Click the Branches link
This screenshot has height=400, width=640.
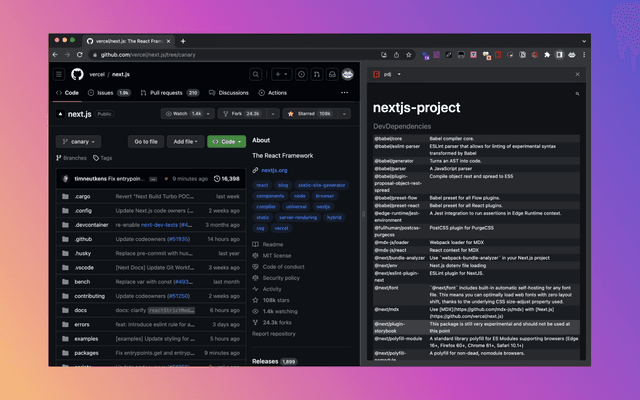coord(71,158)
